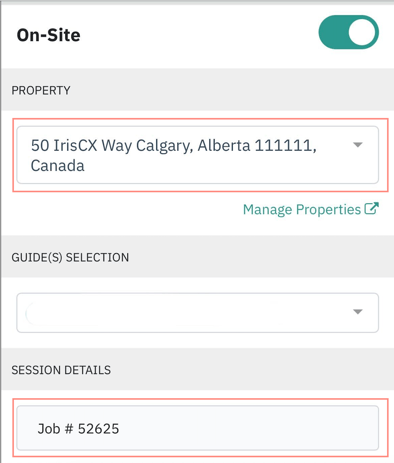The image size is (394, 463).
Task: Open the empty Guide(s) Selection dropdown
Action: coord(198,313)
